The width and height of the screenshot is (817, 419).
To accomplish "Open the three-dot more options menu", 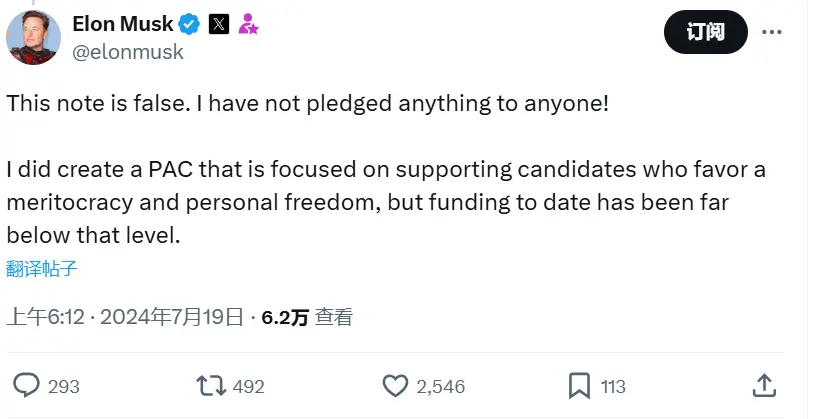I will [772, 32].
